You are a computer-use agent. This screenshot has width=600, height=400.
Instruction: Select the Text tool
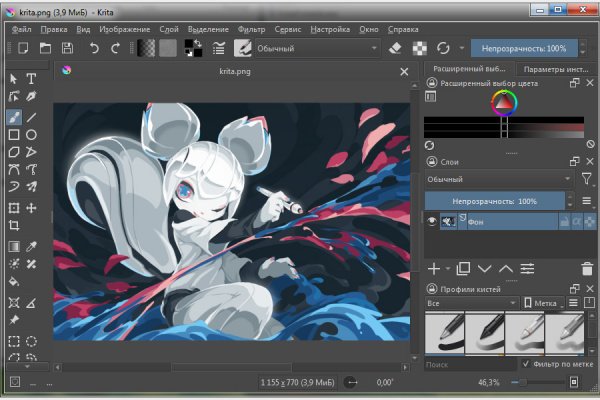[31, 79]
